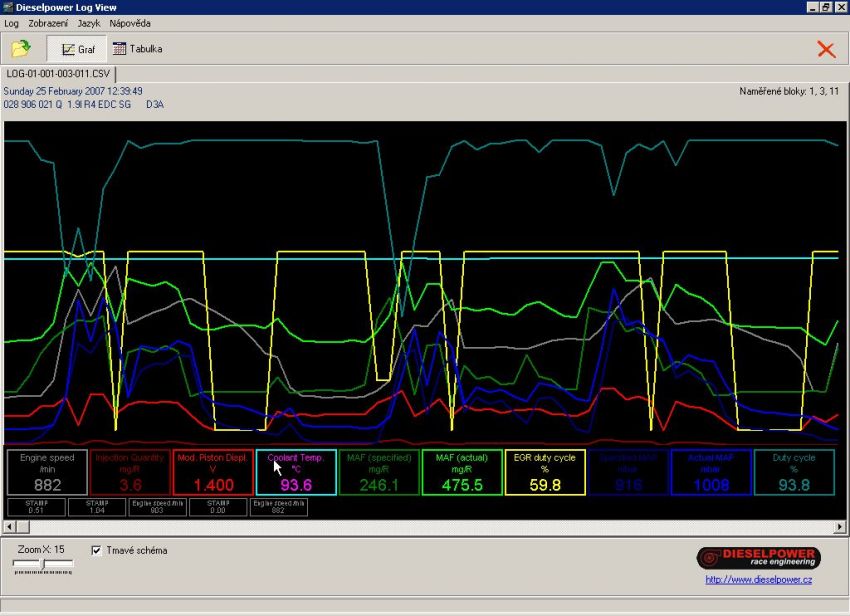
Task: Select the LOG-01-001-003-011.CSV tab
Action: [x=59, y=74]
